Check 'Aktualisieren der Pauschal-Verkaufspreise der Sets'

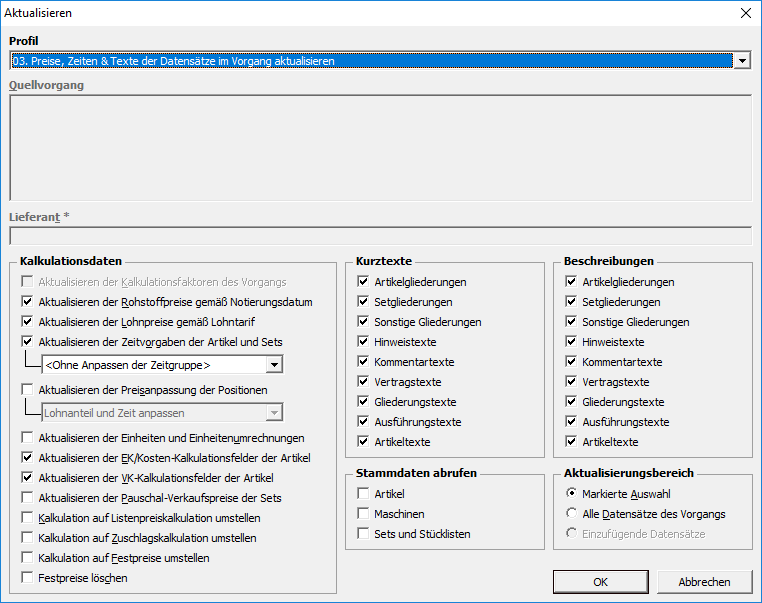coord(28,498)
